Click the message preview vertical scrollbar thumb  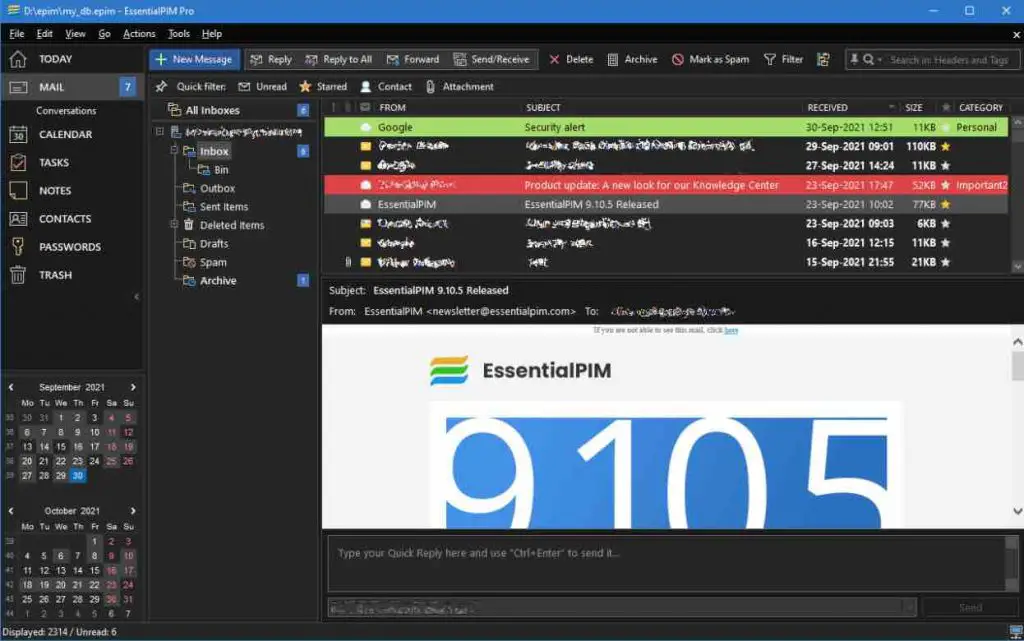tap(1017, 366)
